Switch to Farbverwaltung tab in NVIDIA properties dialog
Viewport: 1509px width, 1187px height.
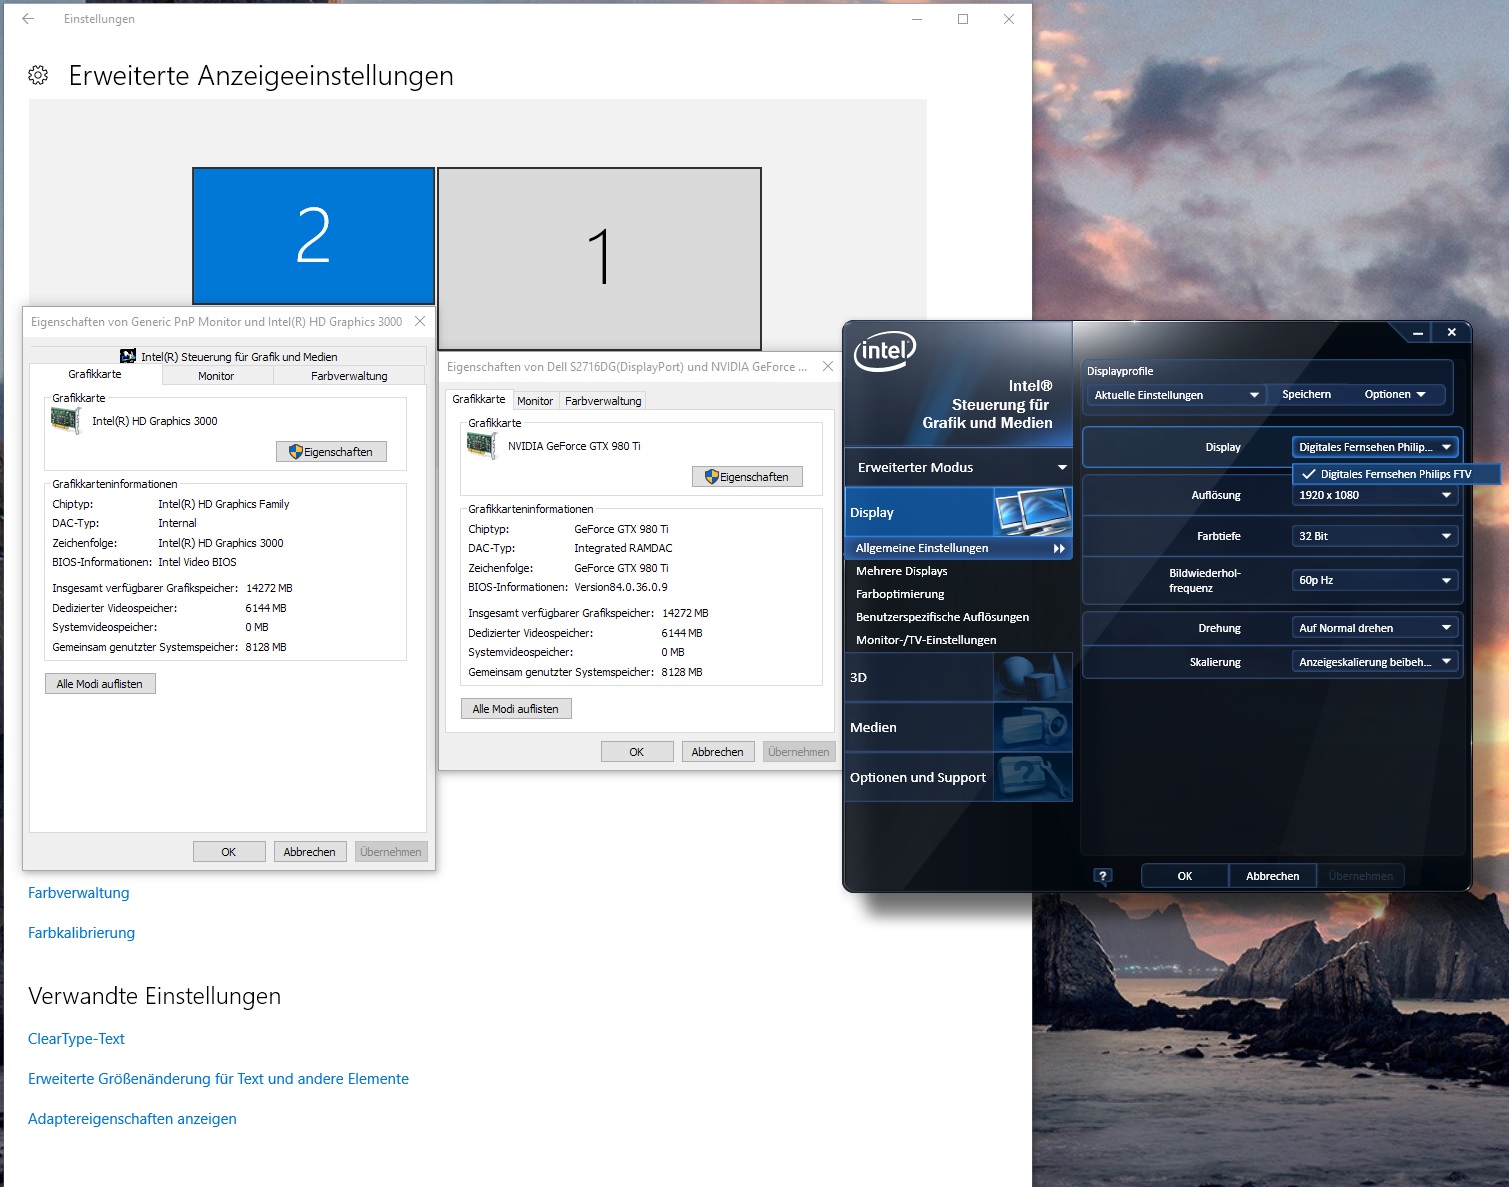[603, 401]
